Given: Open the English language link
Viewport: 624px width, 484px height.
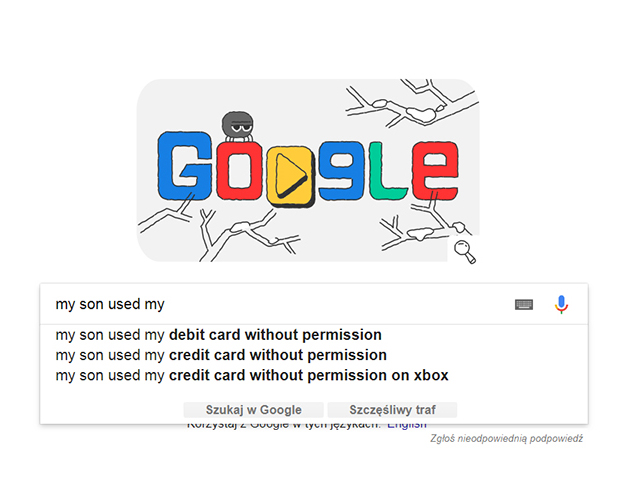Looking at the screenshot, I should coord(407,426).
